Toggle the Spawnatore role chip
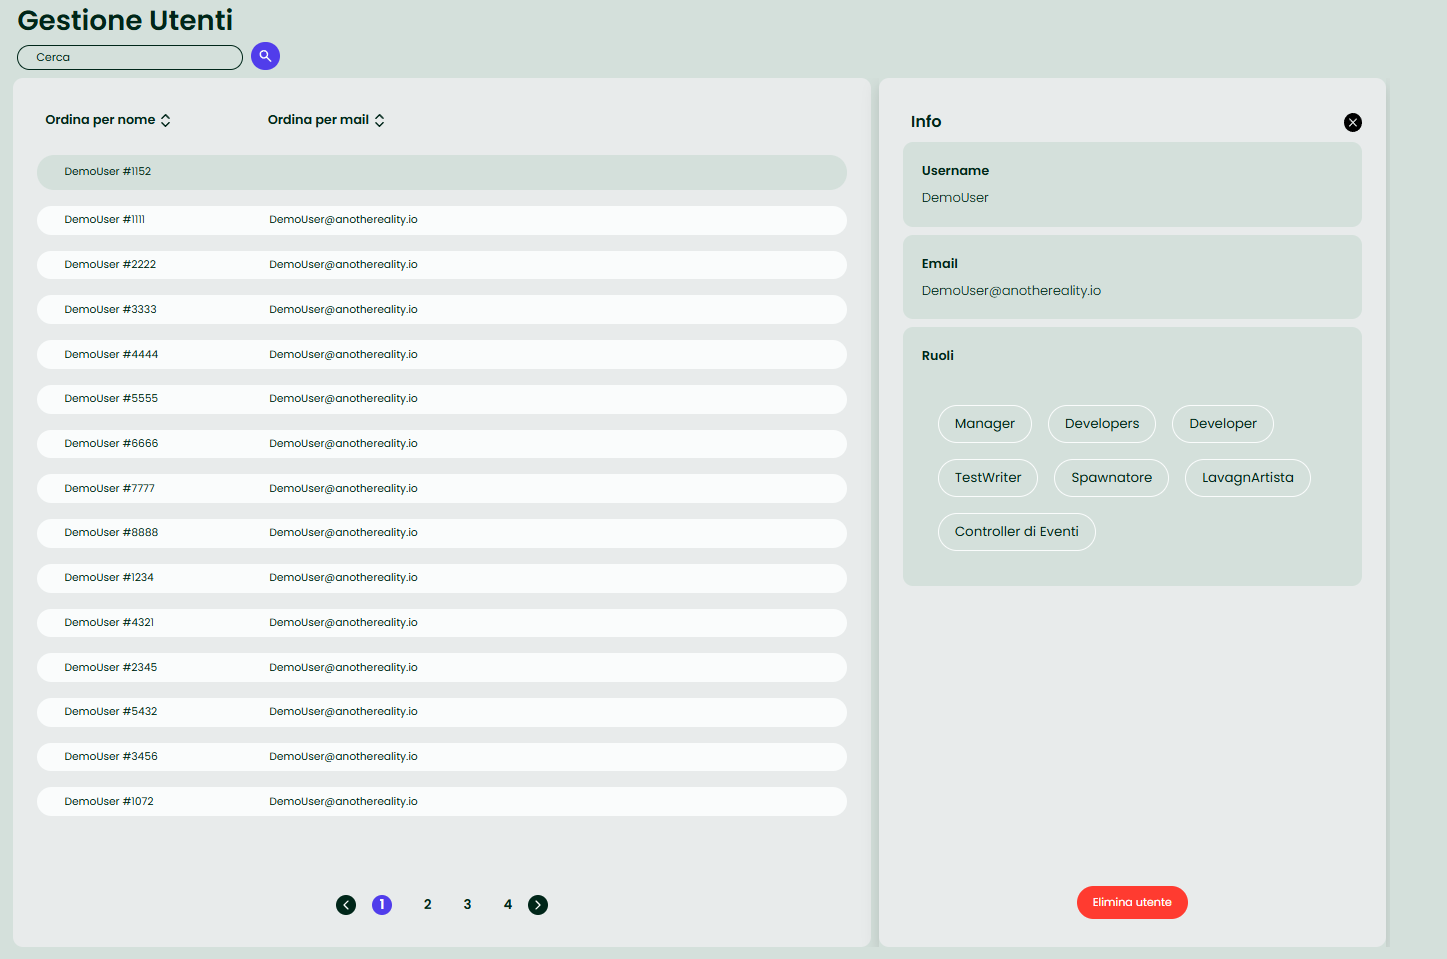1447x959 pixels. click(1111, 478)
